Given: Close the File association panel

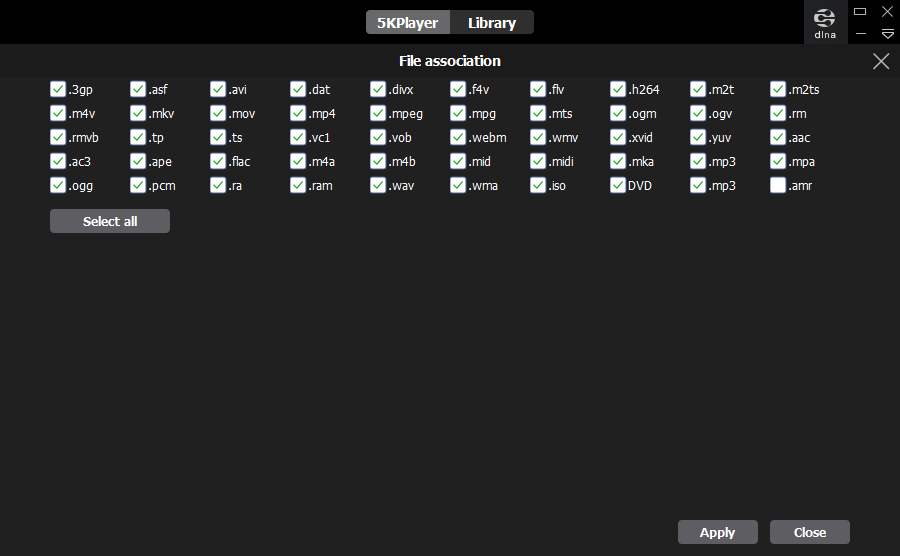Looking at the screenshot, I should pyautogui.click(x=880, y=61).
